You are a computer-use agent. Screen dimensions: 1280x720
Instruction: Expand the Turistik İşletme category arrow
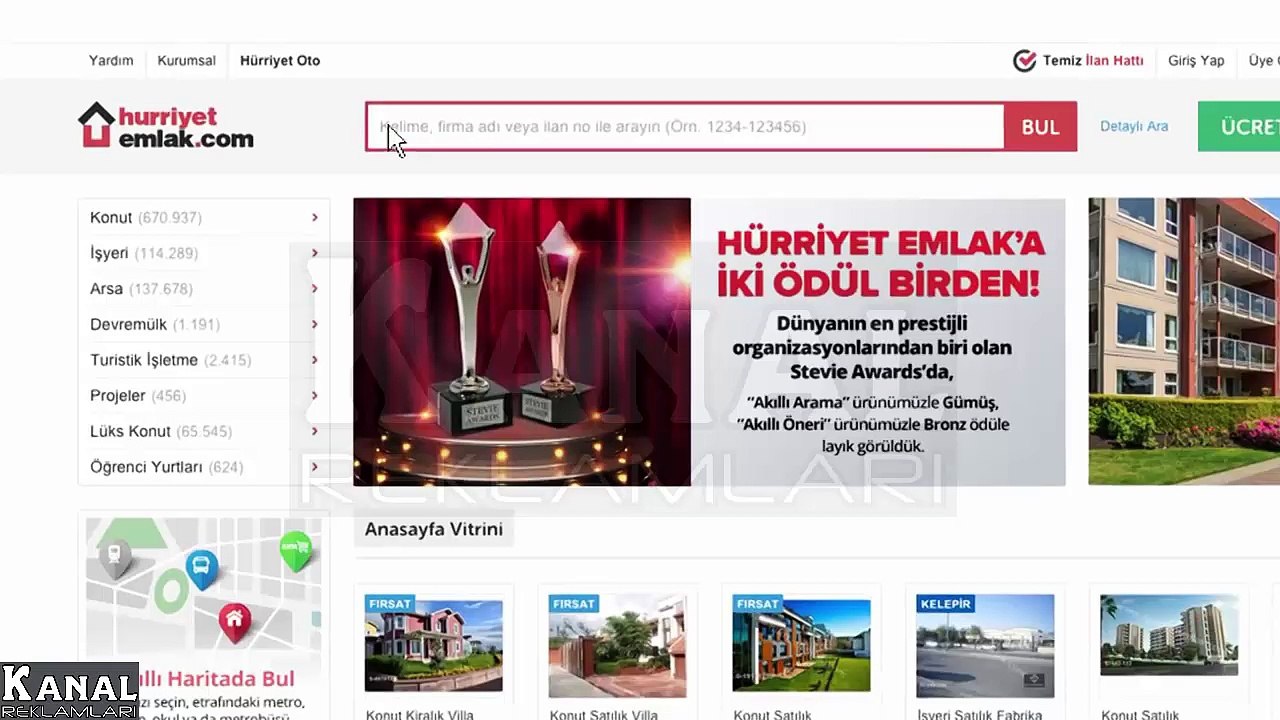click(x=314, y=360)
